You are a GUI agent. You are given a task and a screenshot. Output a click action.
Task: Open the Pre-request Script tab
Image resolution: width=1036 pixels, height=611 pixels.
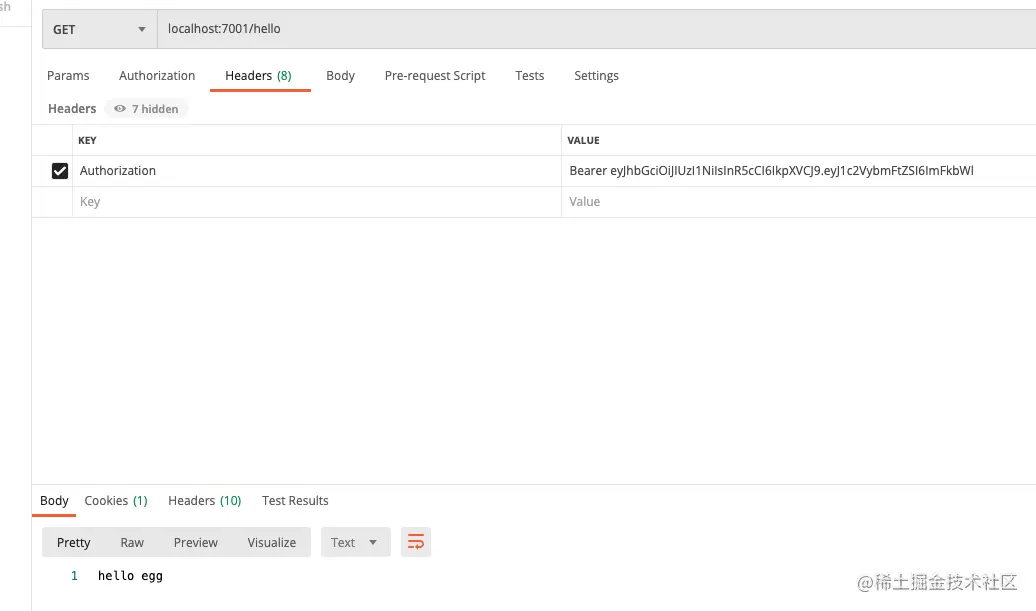coord(435,75)
